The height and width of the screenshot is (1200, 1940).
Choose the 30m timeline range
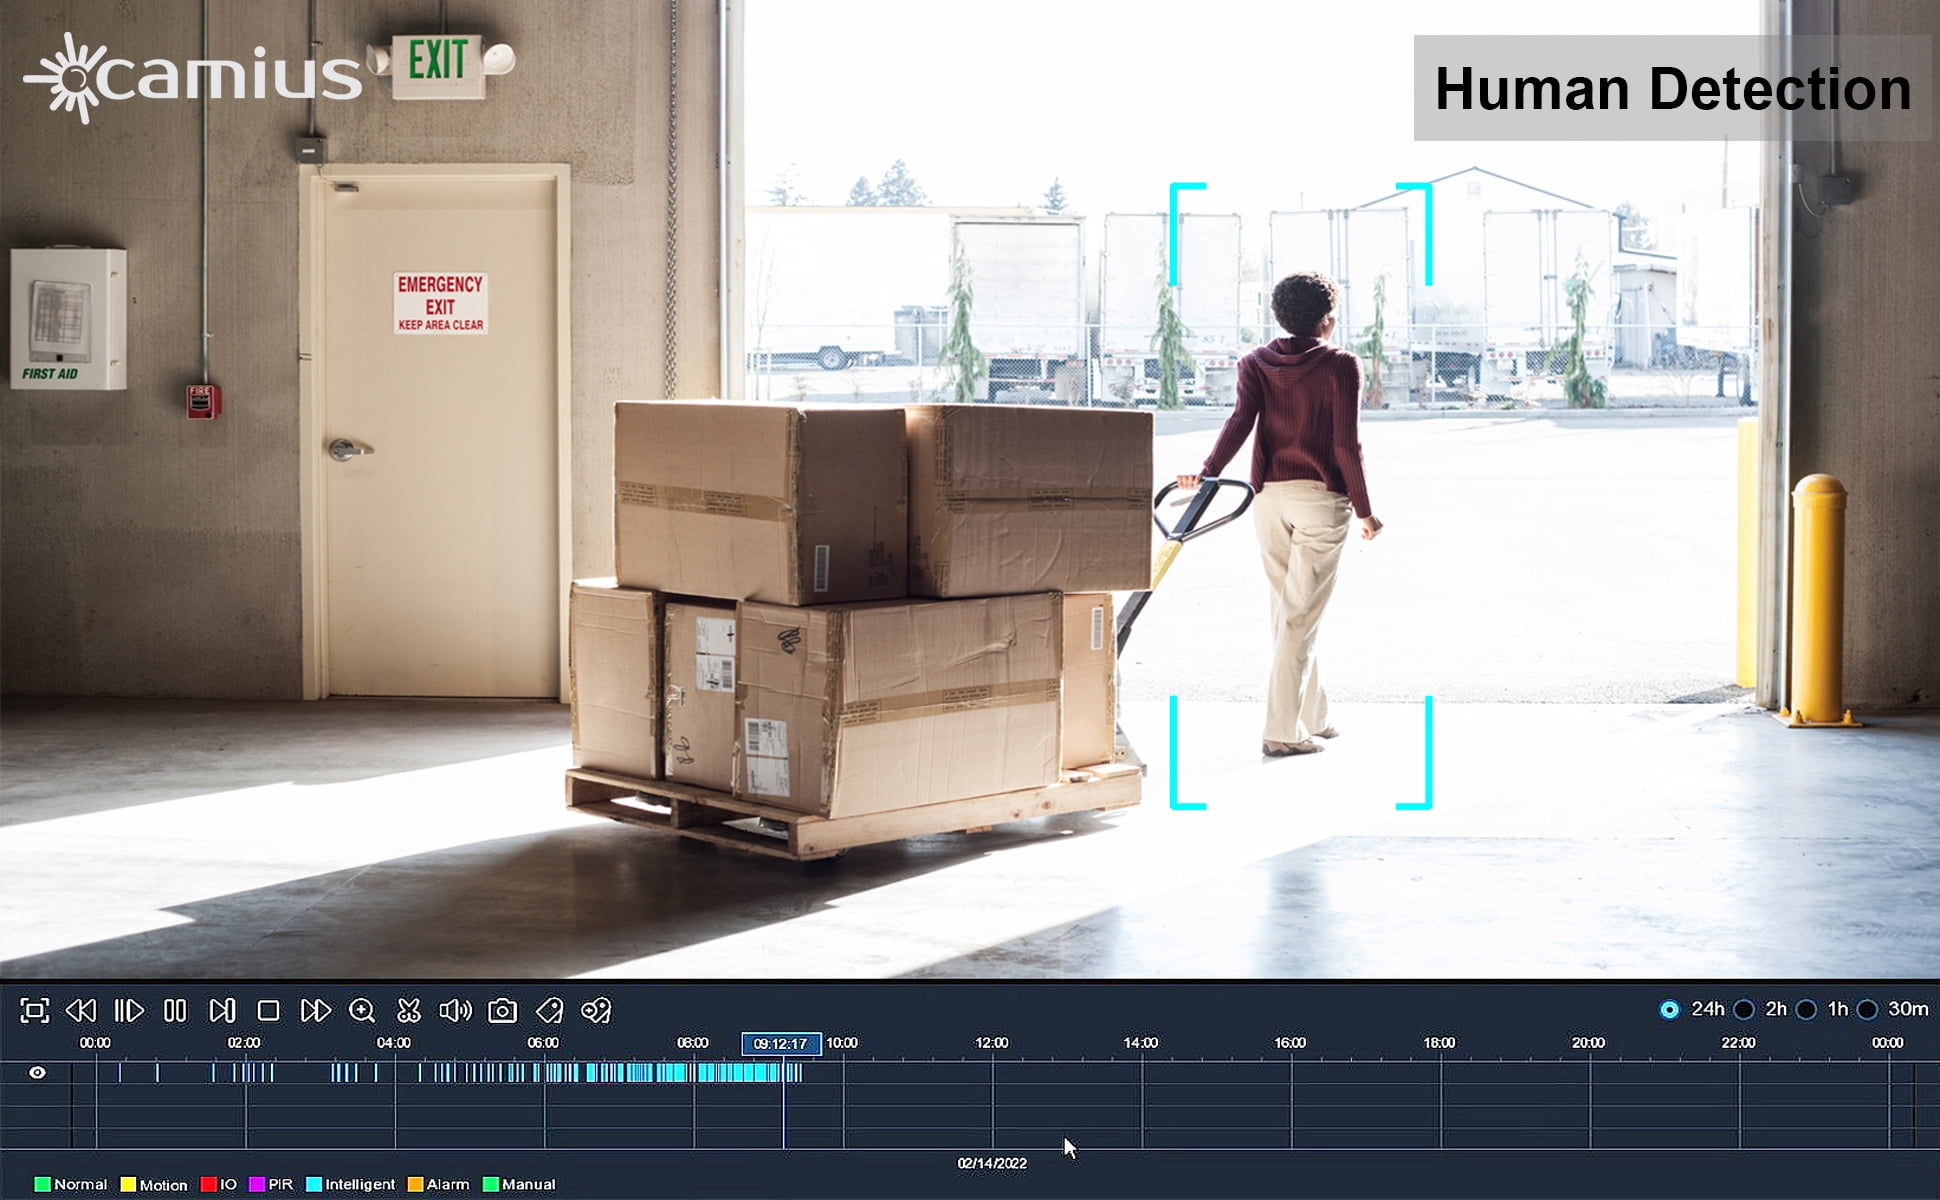coord(1867,1010)
